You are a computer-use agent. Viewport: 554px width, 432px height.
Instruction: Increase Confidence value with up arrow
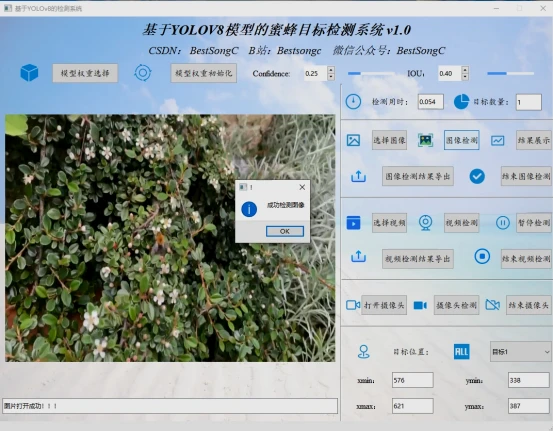(x=331, y=70)
